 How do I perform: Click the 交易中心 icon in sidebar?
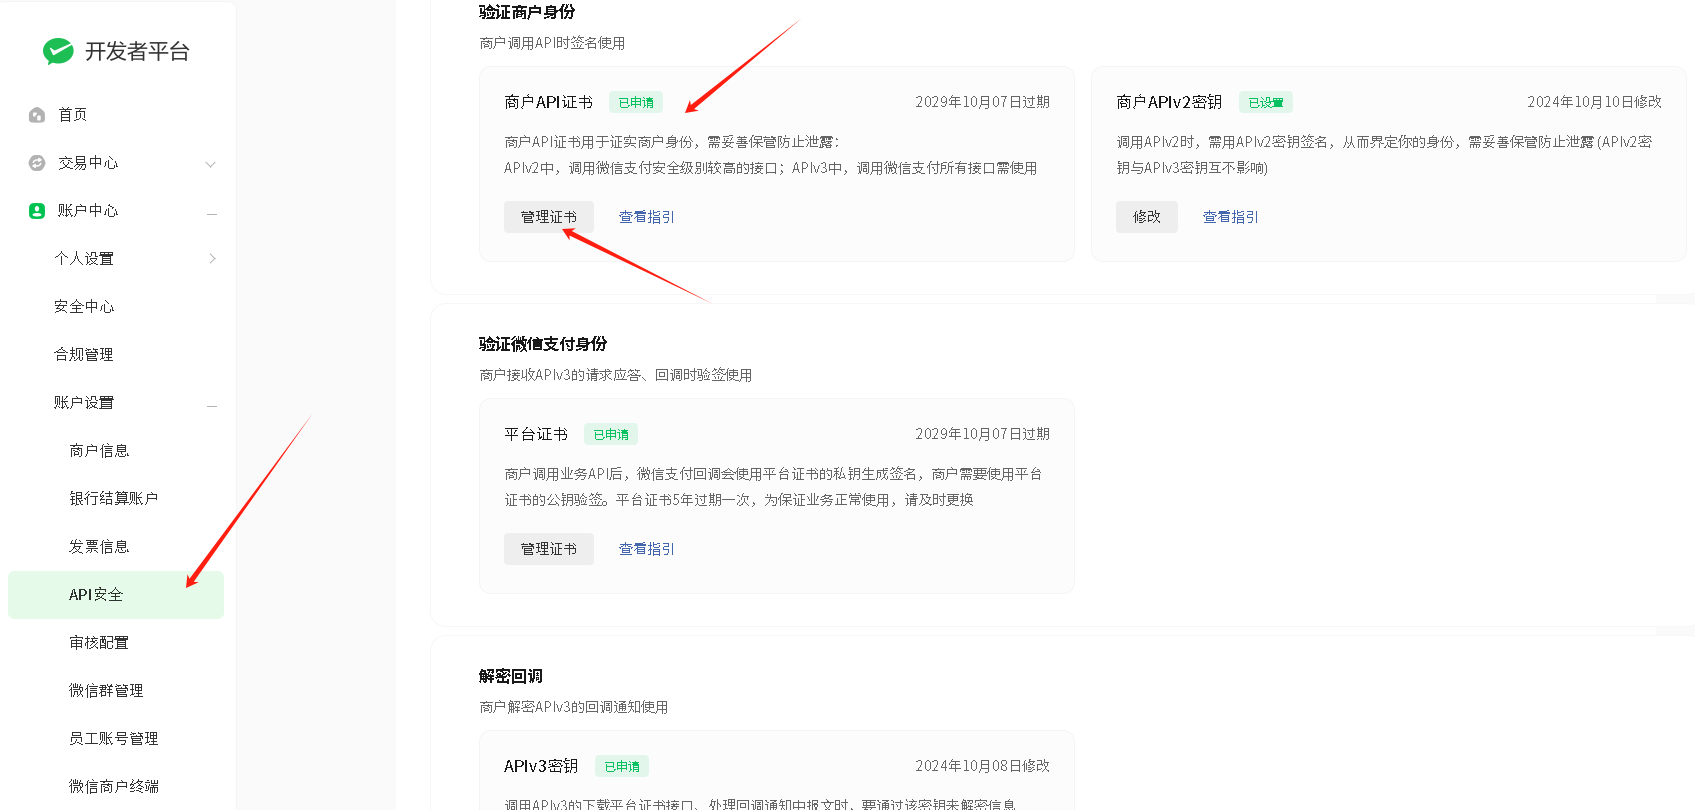(x=37, y=163)
